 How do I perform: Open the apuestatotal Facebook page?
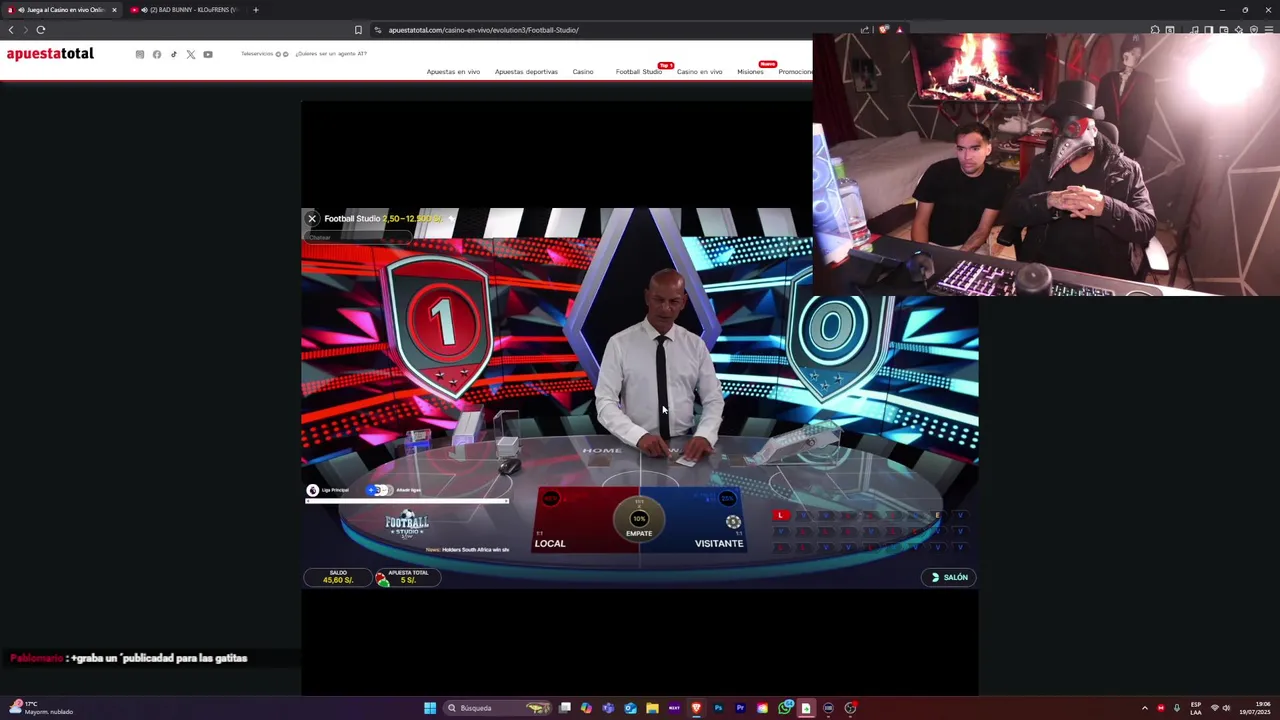click(157, 54)
